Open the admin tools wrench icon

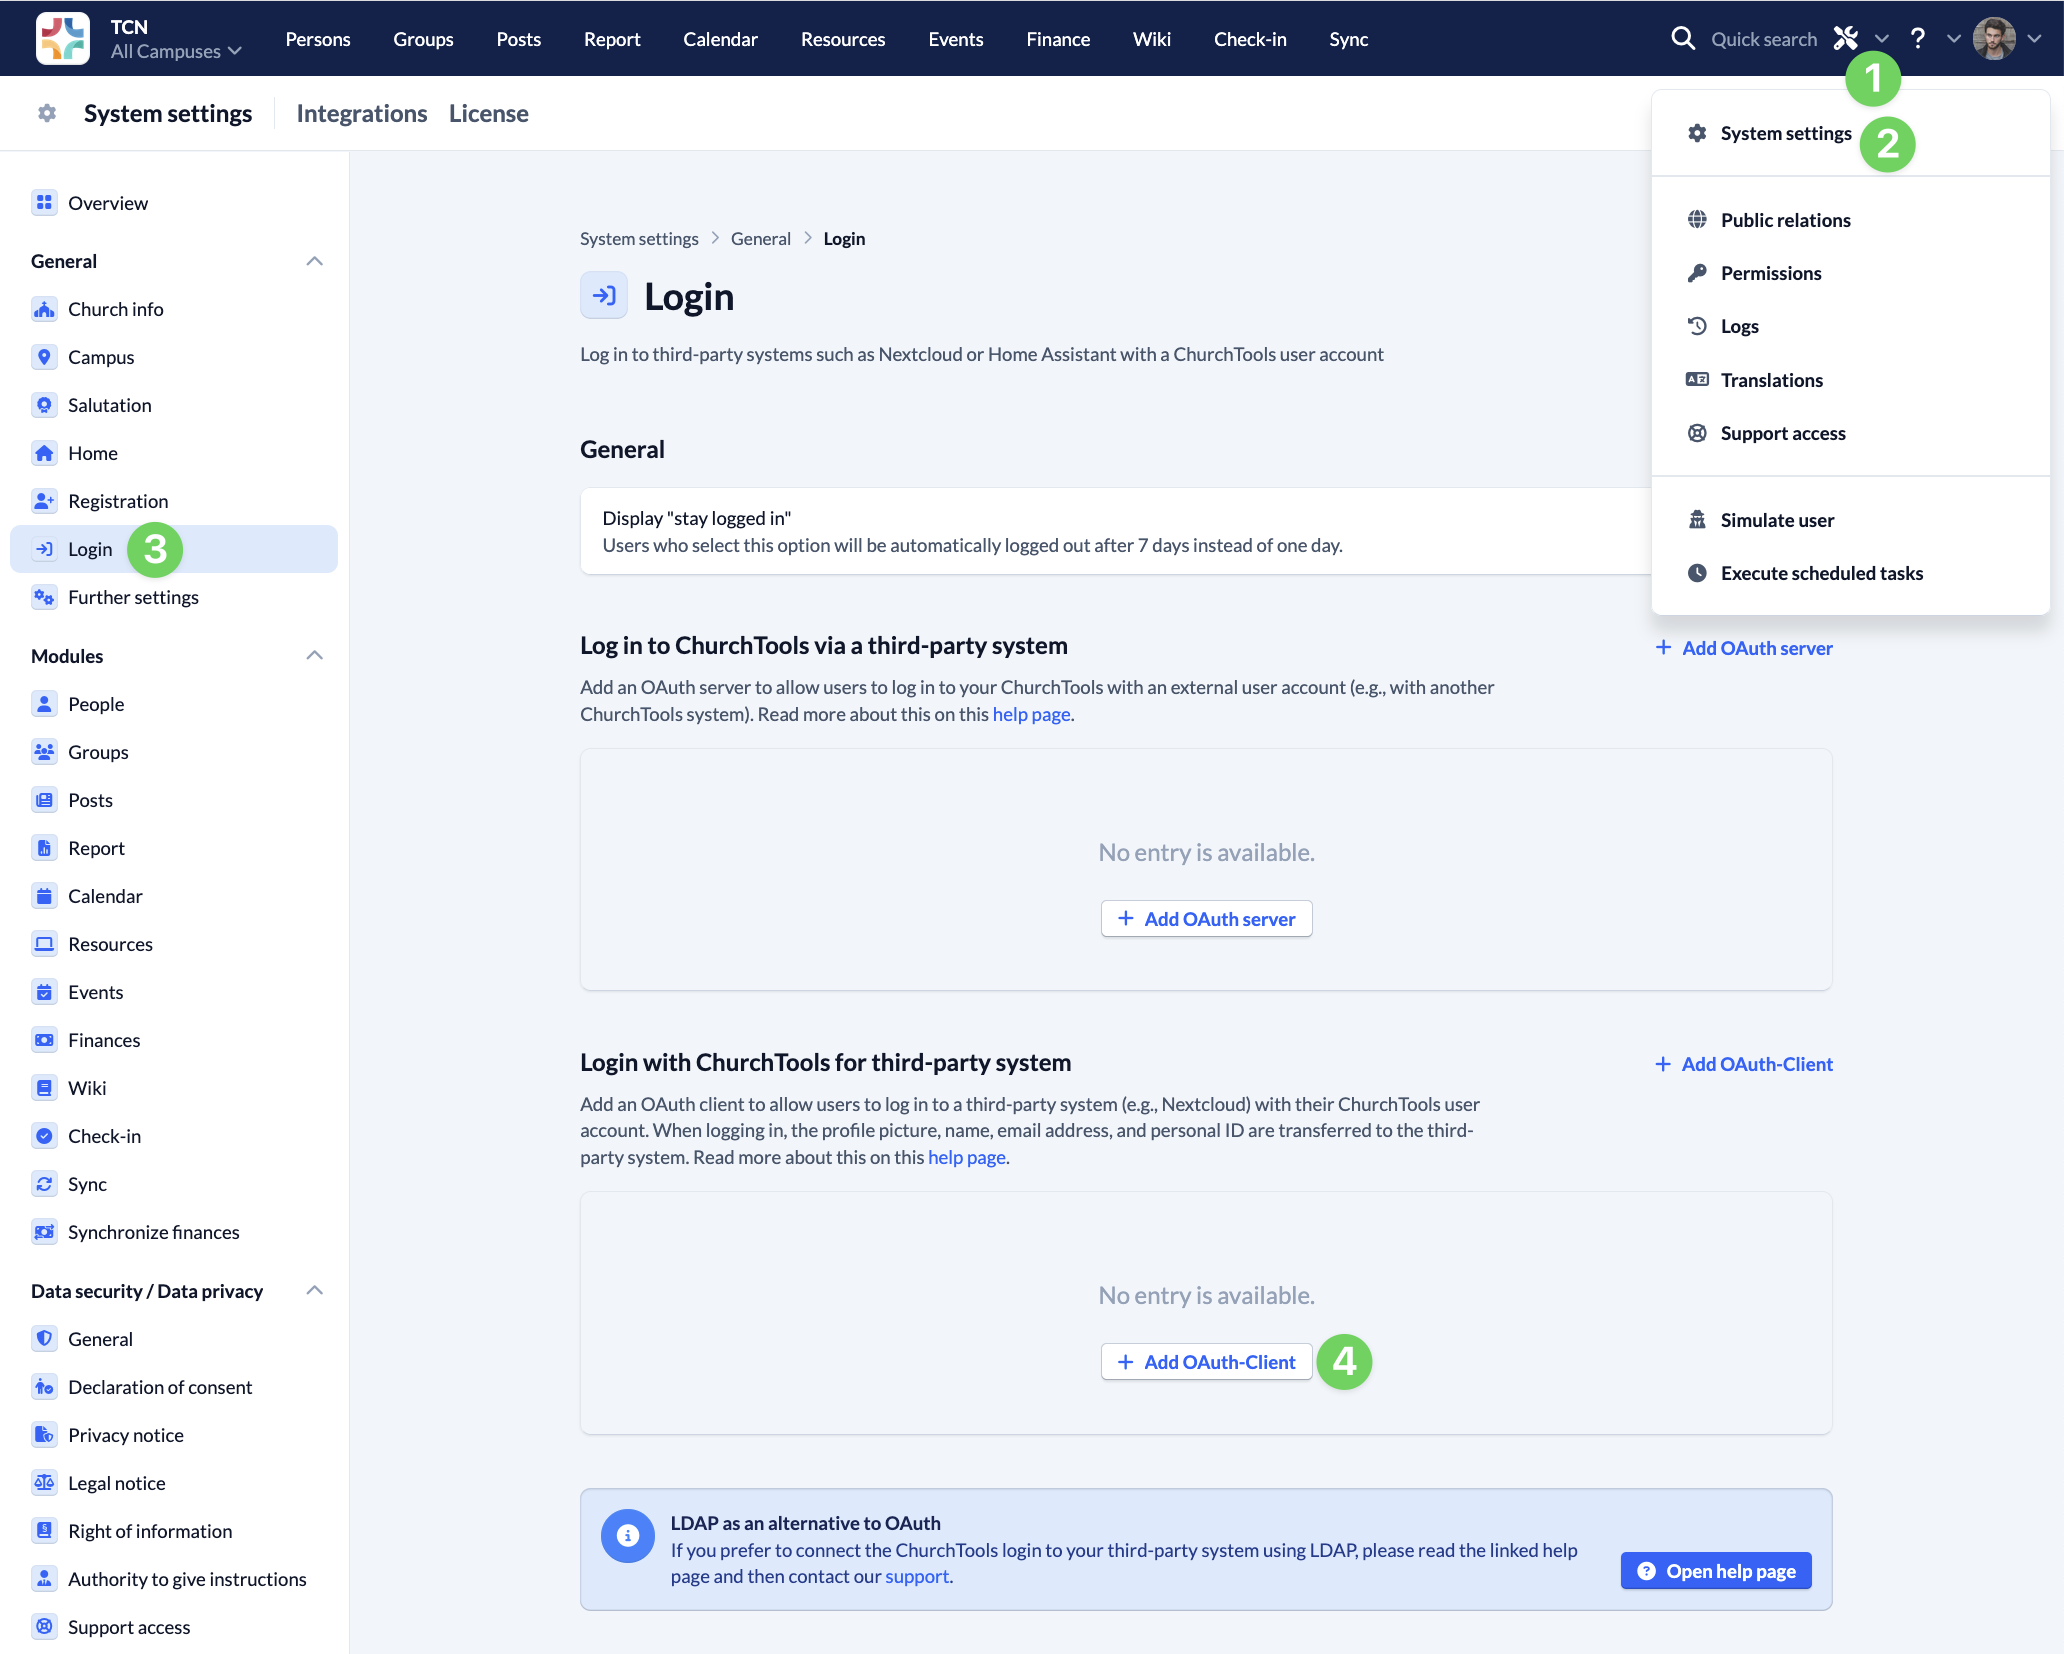tap(1846, 39)
